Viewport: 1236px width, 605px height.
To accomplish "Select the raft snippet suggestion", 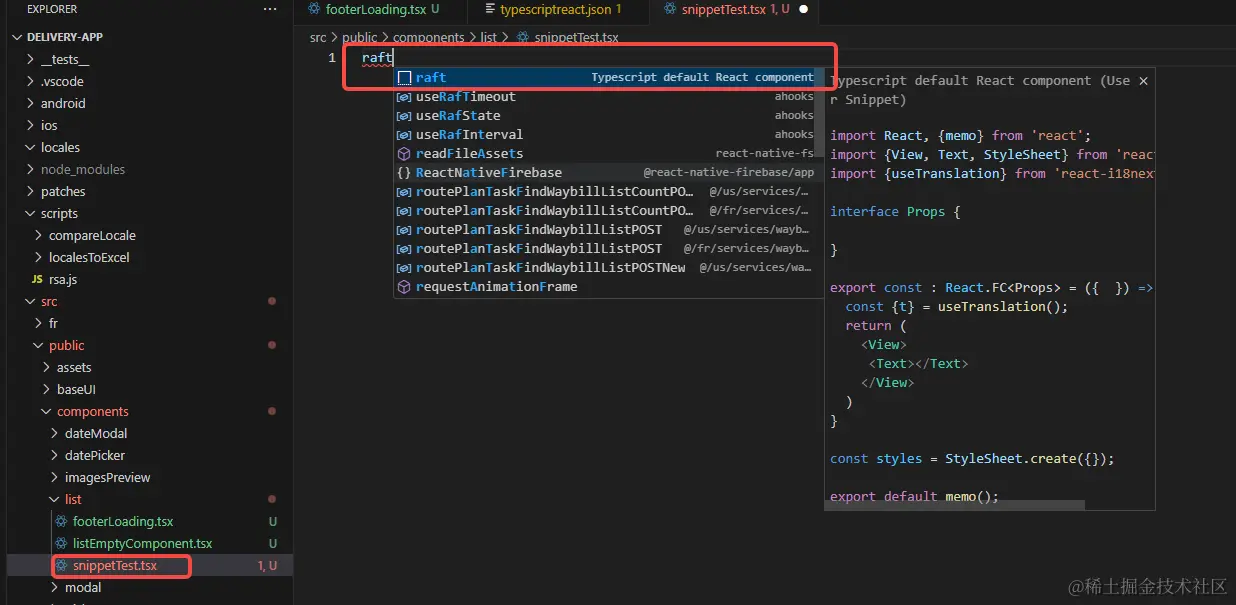I will [609, 77].
